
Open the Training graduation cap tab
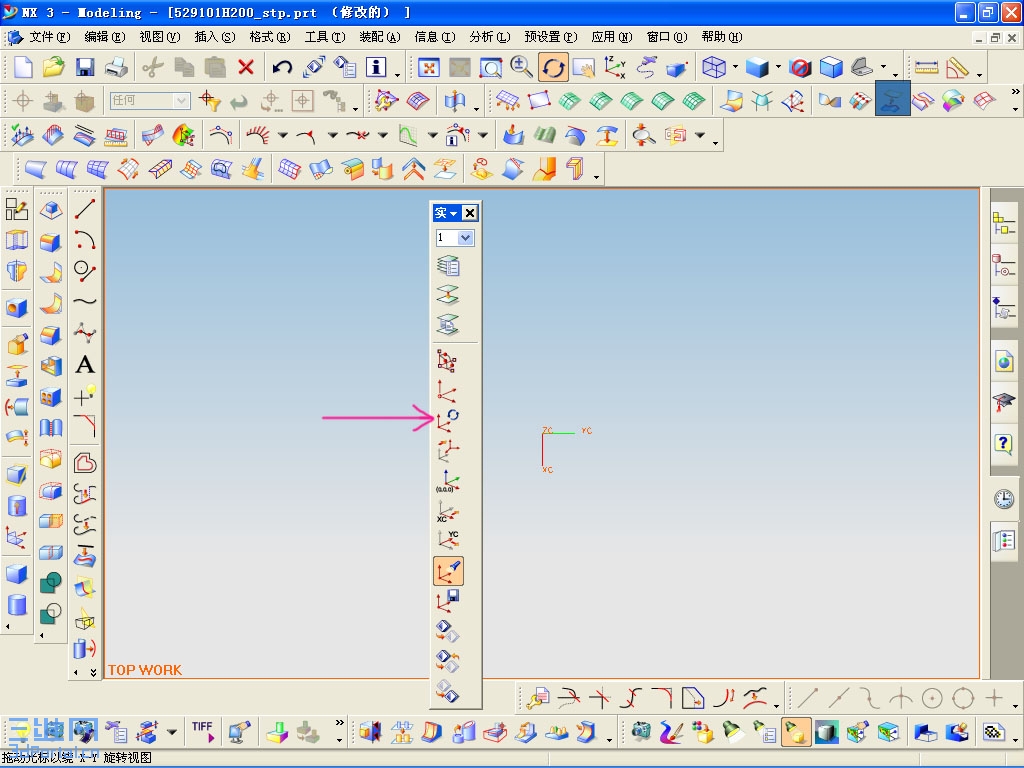[1004, 402]
